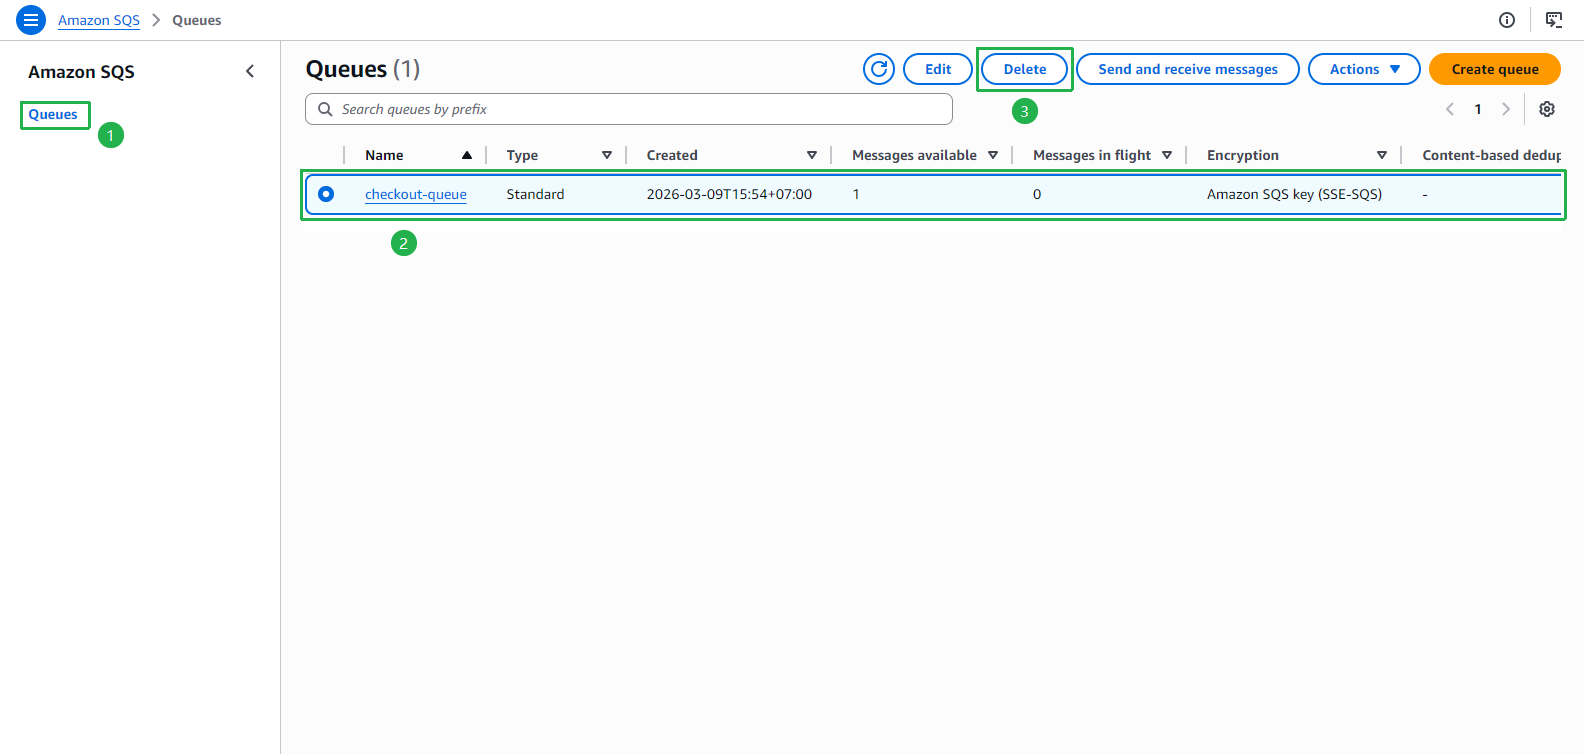This screenshot has width=1584, height=754.
Task: Open the Actions dropdown menu
Action: coord(1364,69)
